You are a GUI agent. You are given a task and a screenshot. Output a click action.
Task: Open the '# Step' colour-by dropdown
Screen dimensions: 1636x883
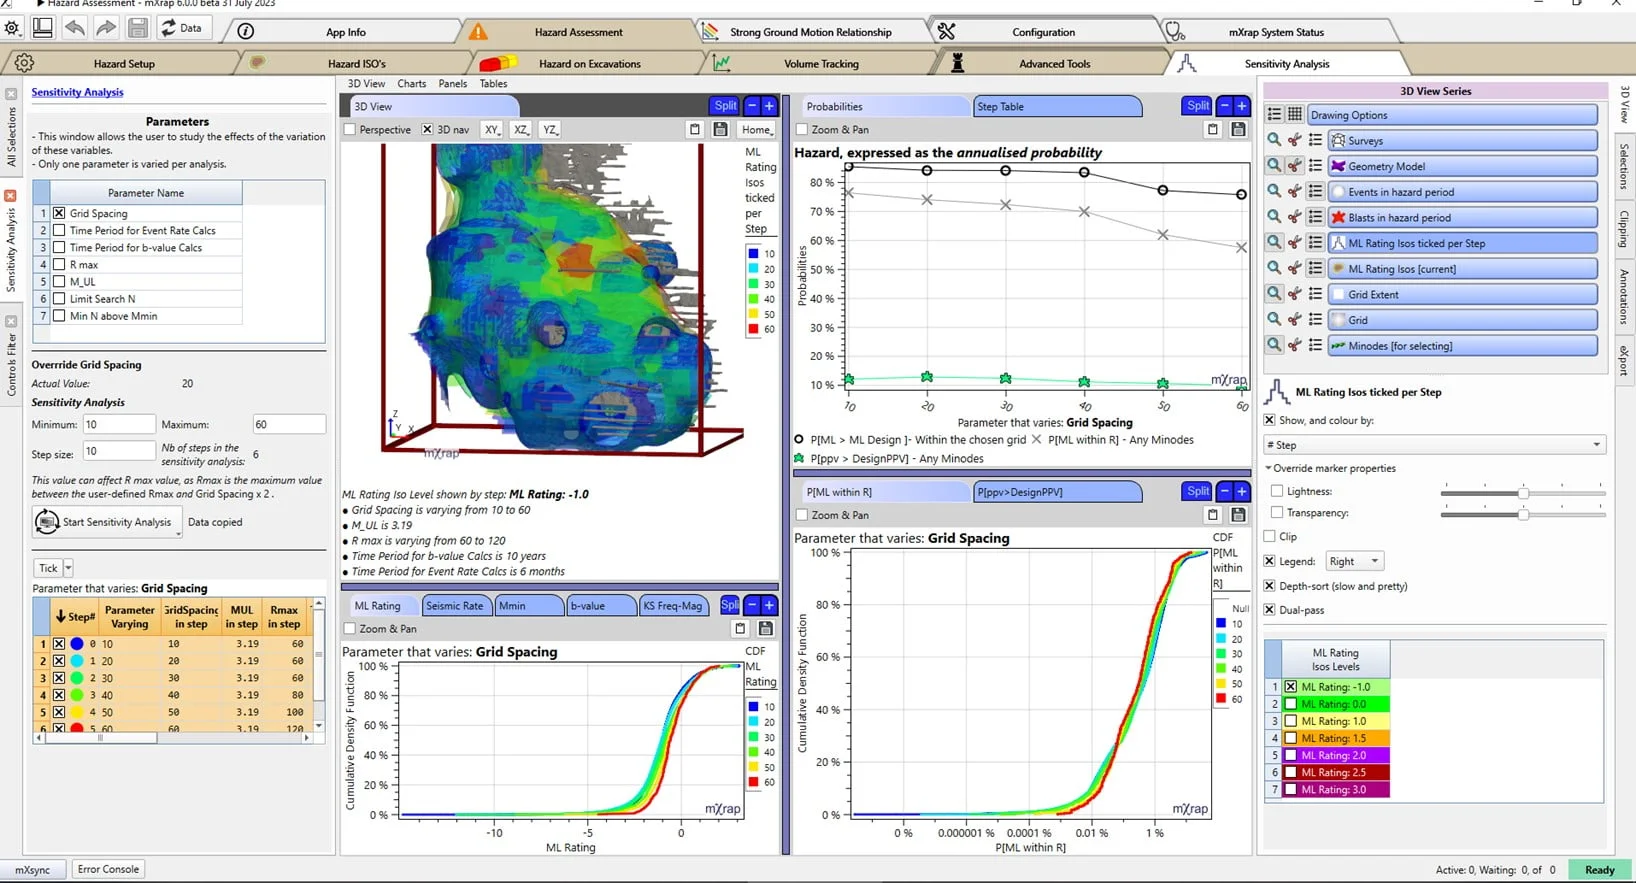click(x=1434, y=445)
